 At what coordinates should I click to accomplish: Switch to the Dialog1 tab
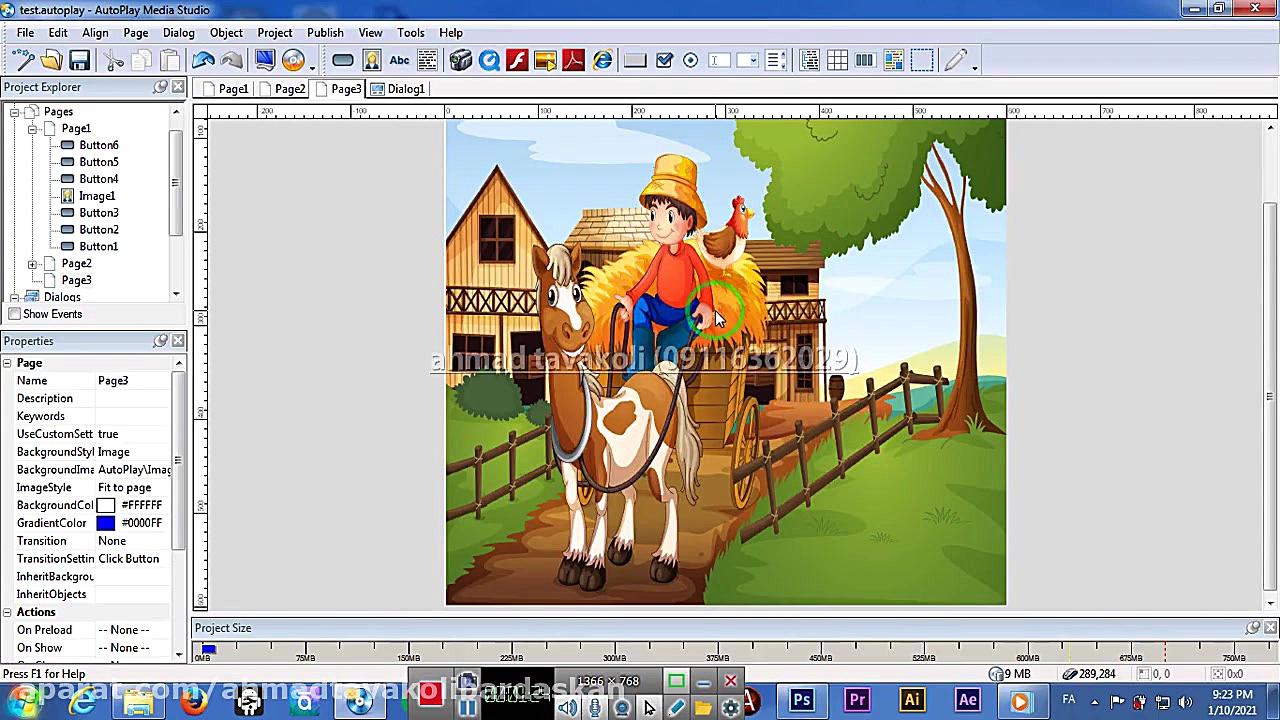[x=398, y=89]
